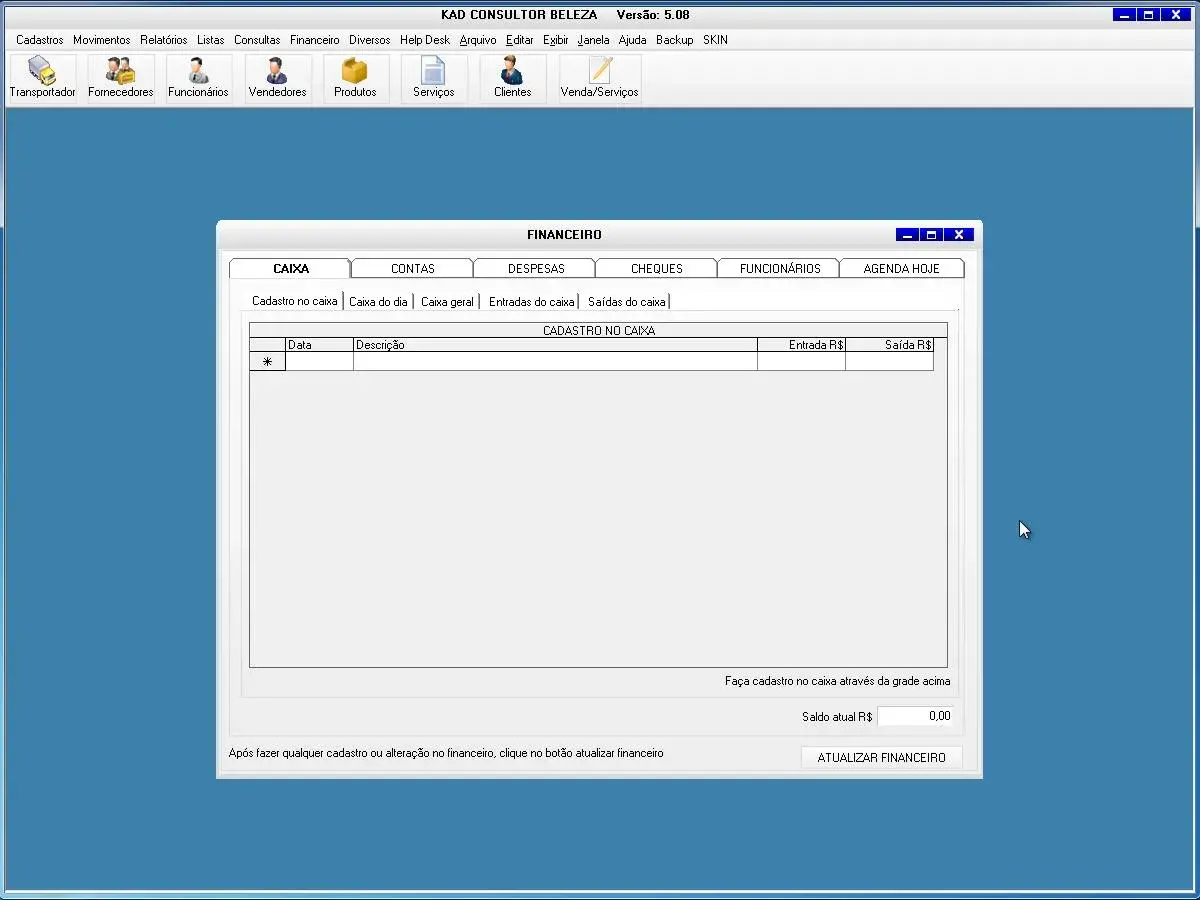The height and width of the screenshot is (900, 1200).
Task: Go to the CHEQUES tab
Action: [x=656, y=268]
